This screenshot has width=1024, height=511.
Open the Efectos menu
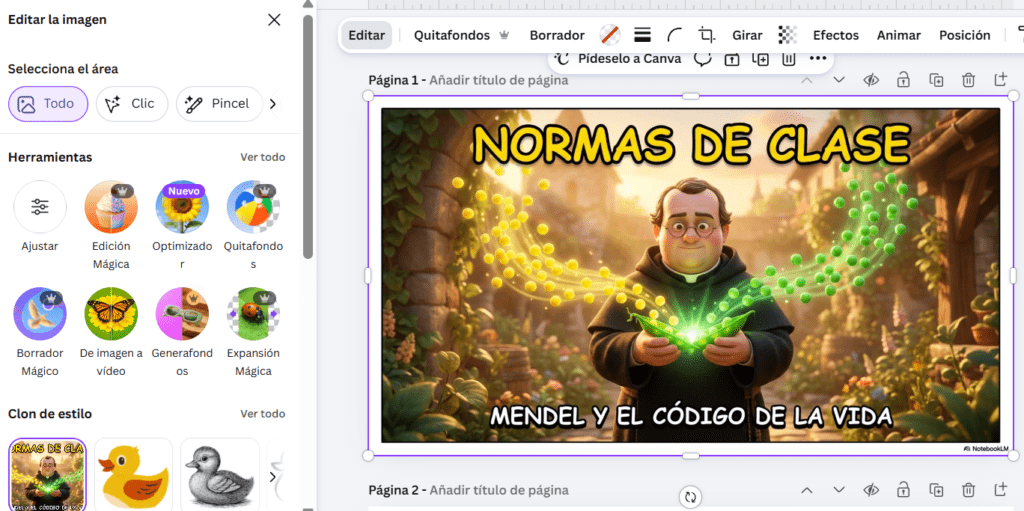point(835,35)
